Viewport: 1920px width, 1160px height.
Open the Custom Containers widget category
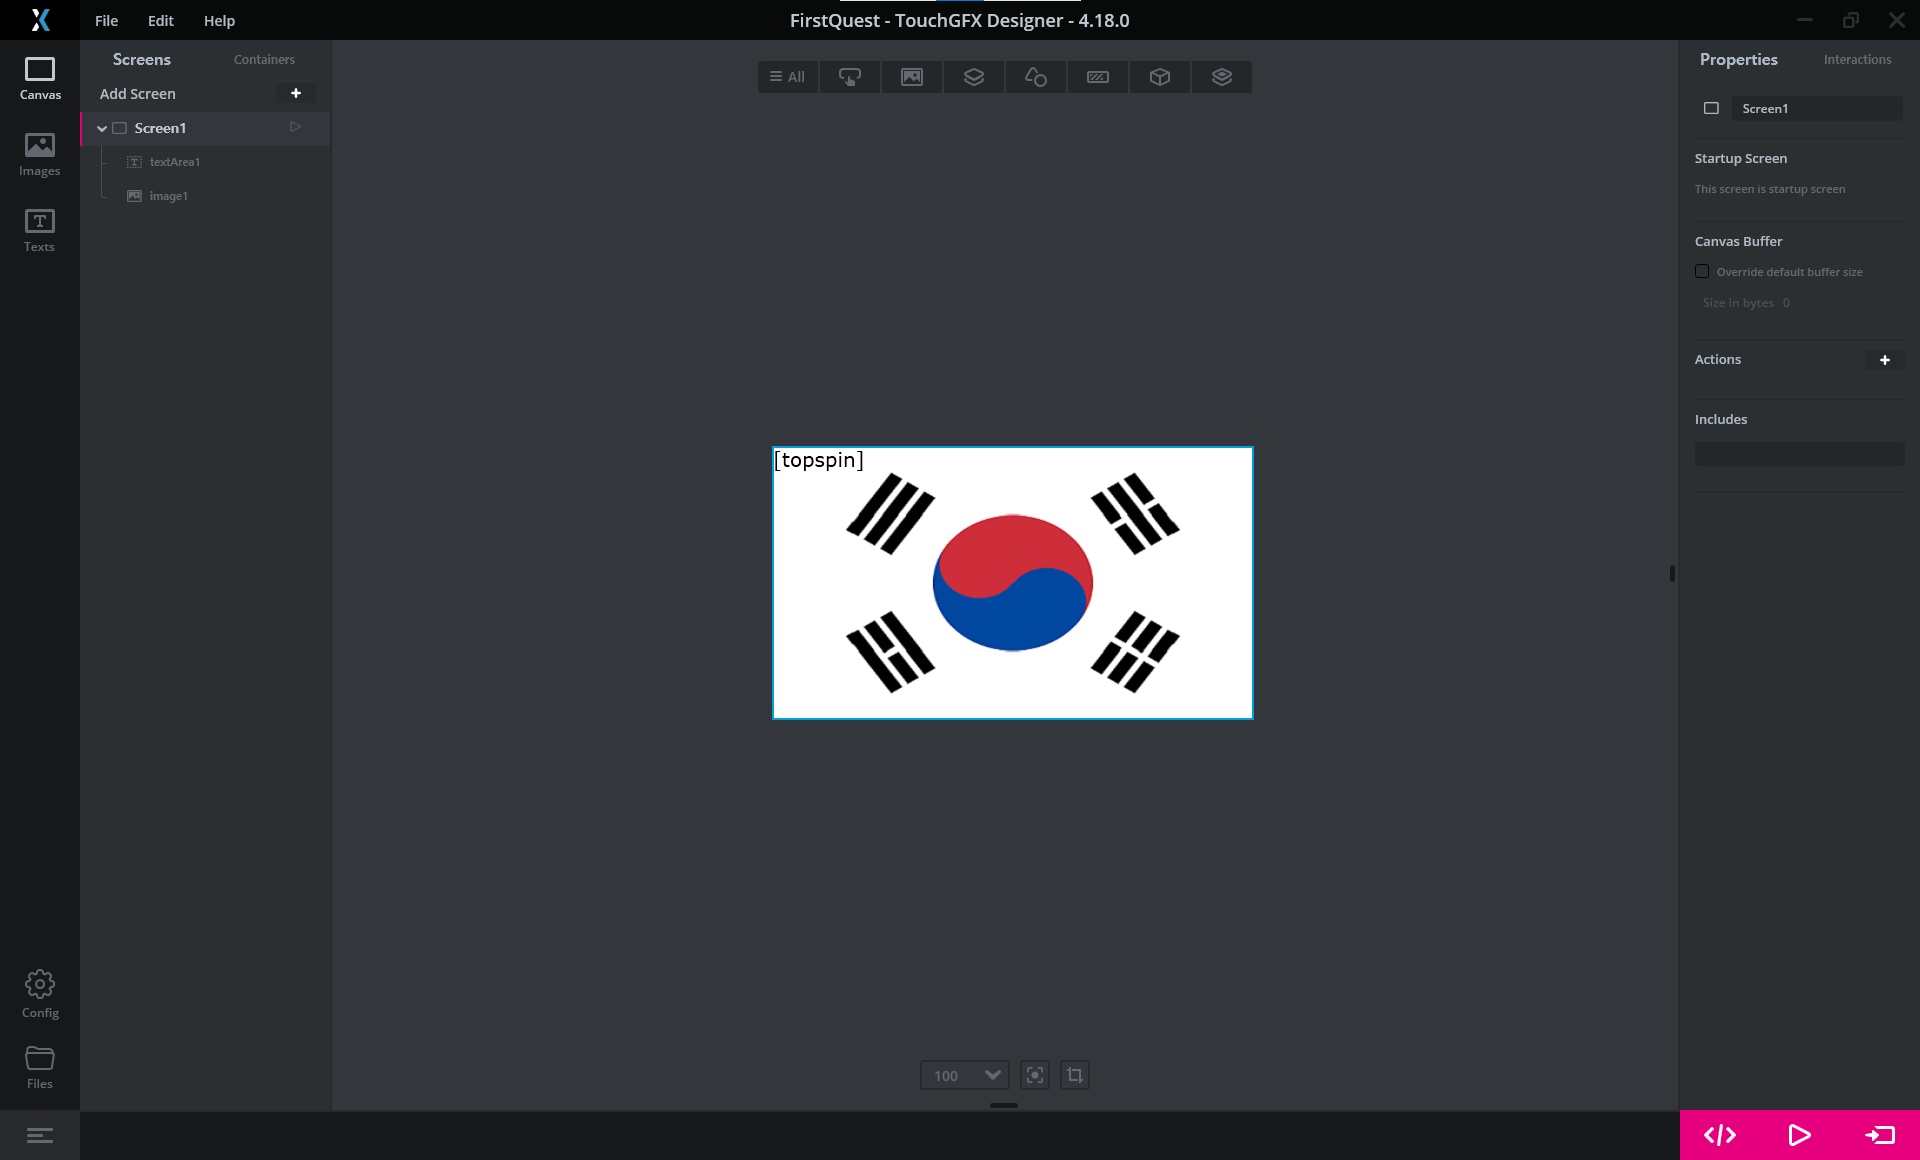click(1222, 77)
